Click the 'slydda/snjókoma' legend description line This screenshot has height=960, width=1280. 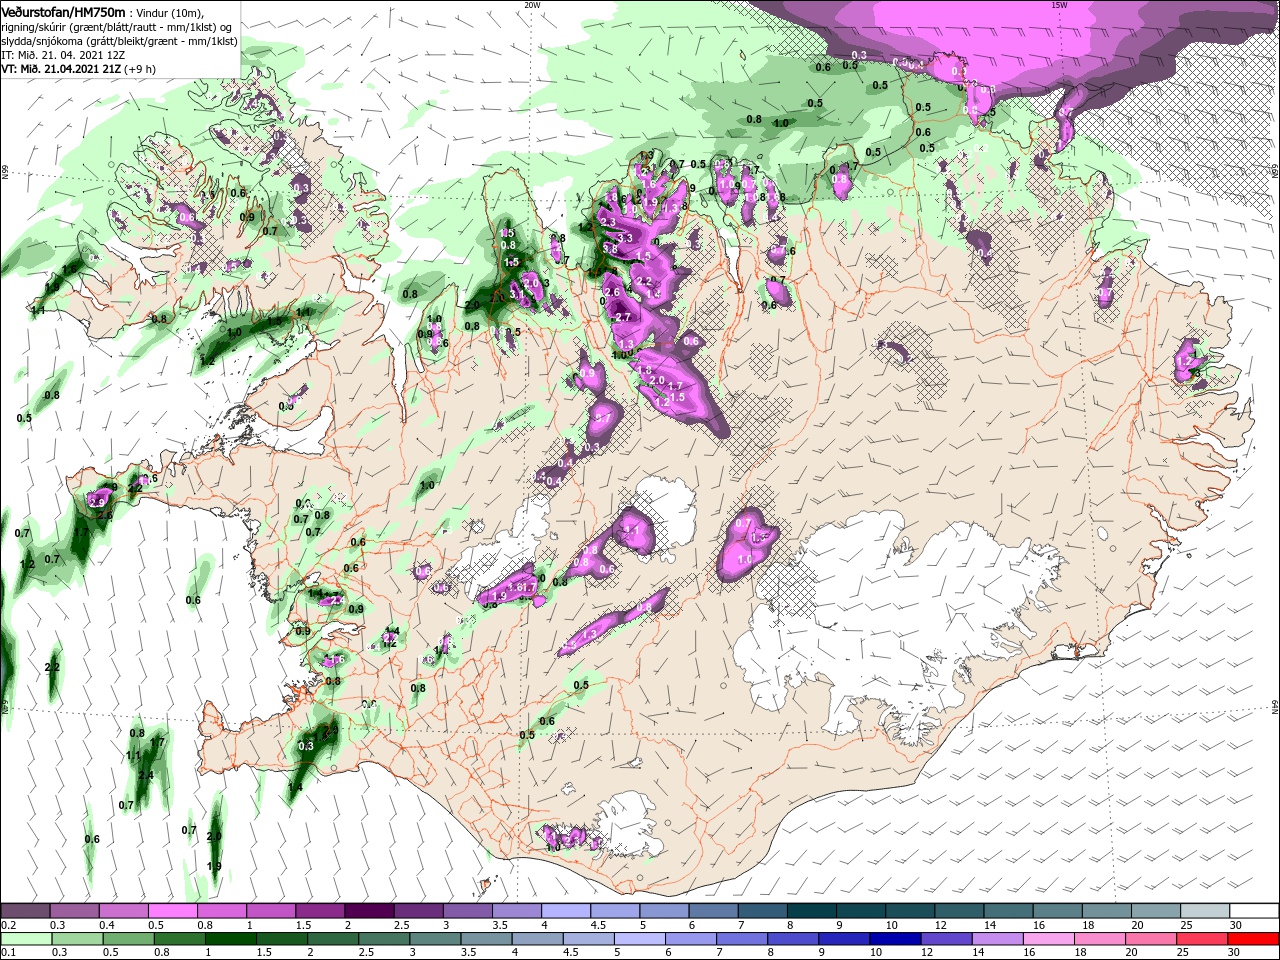coord(117,41)
